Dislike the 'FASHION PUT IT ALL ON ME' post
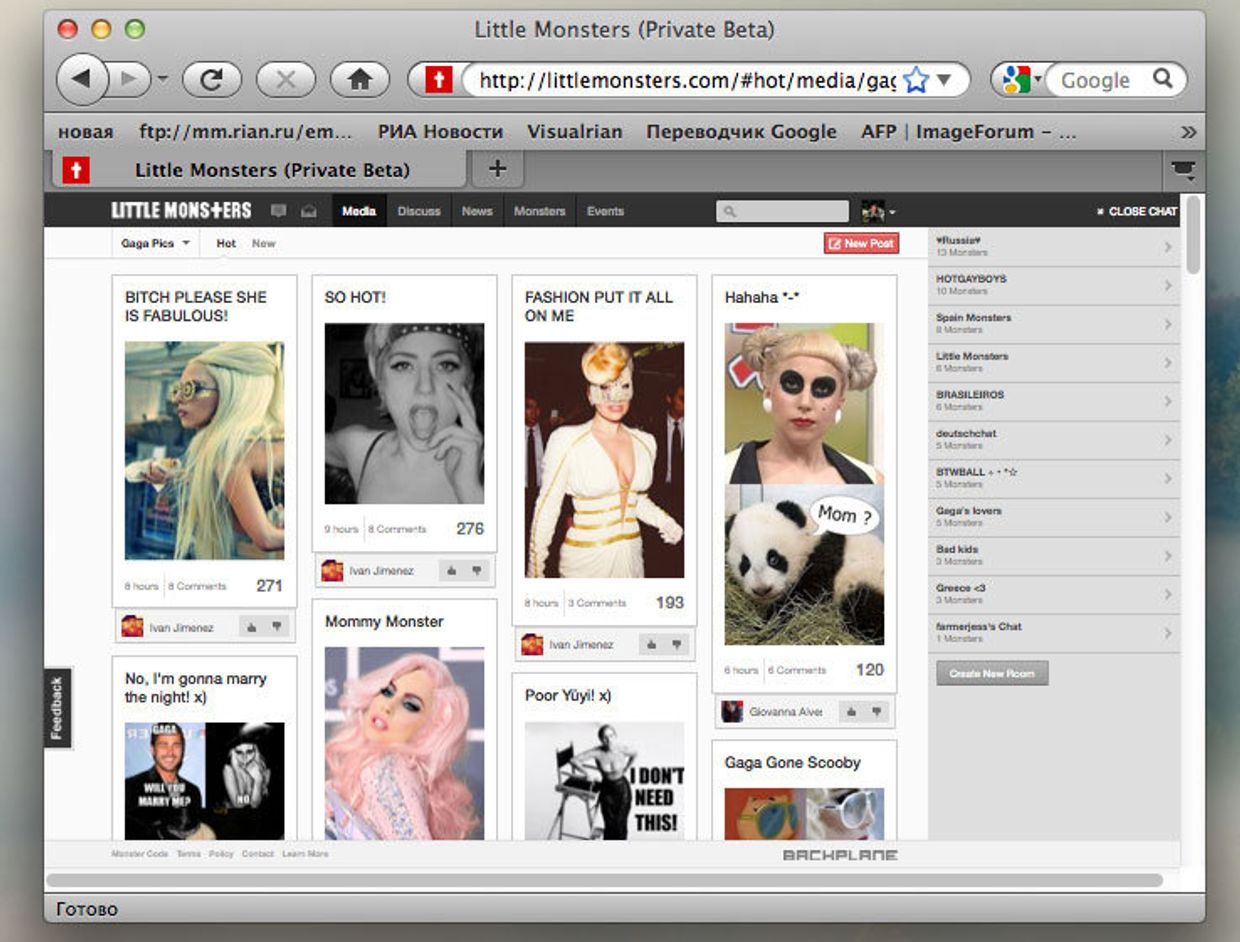 (677, 645)
